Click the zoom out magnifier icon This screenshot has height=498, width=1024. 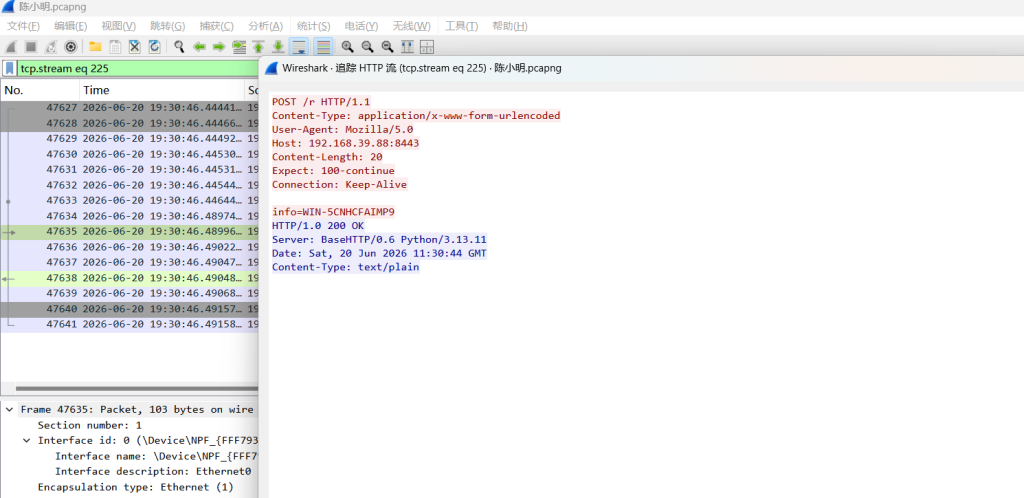click(368, 47)
